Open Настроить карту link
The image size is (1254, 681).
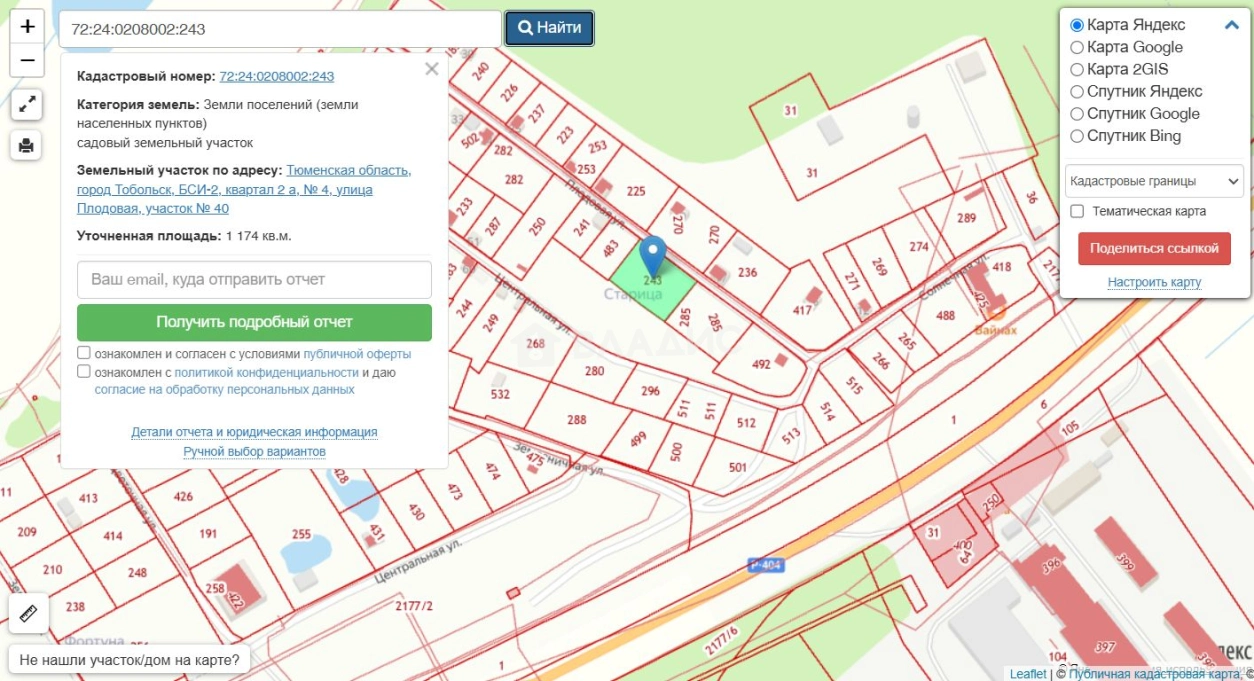(x=1154, y=283)
